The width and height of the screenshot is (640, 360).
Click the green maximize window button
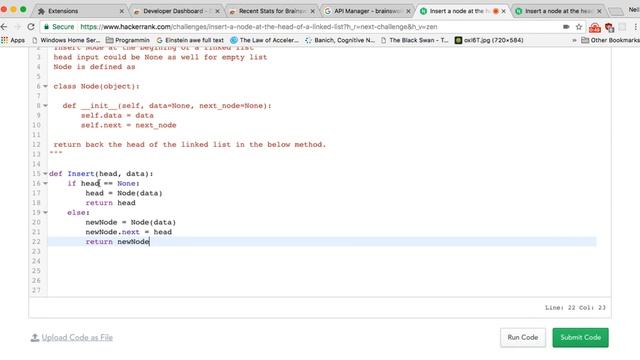point(23,9)
